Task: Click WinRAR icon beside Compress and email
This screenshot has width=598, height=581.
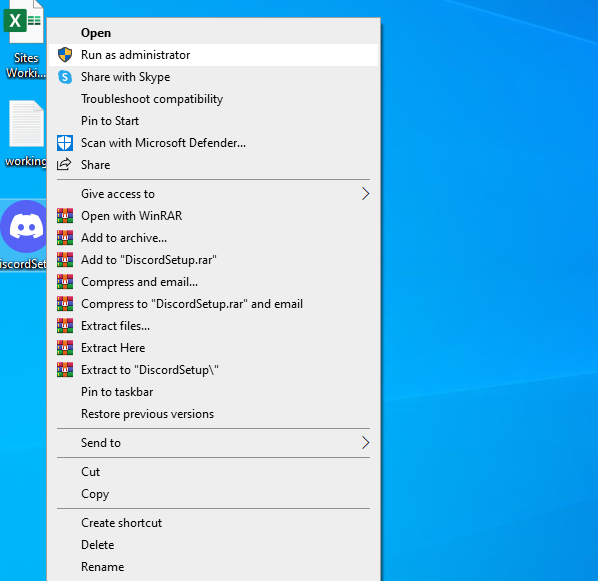Action: 65,282
